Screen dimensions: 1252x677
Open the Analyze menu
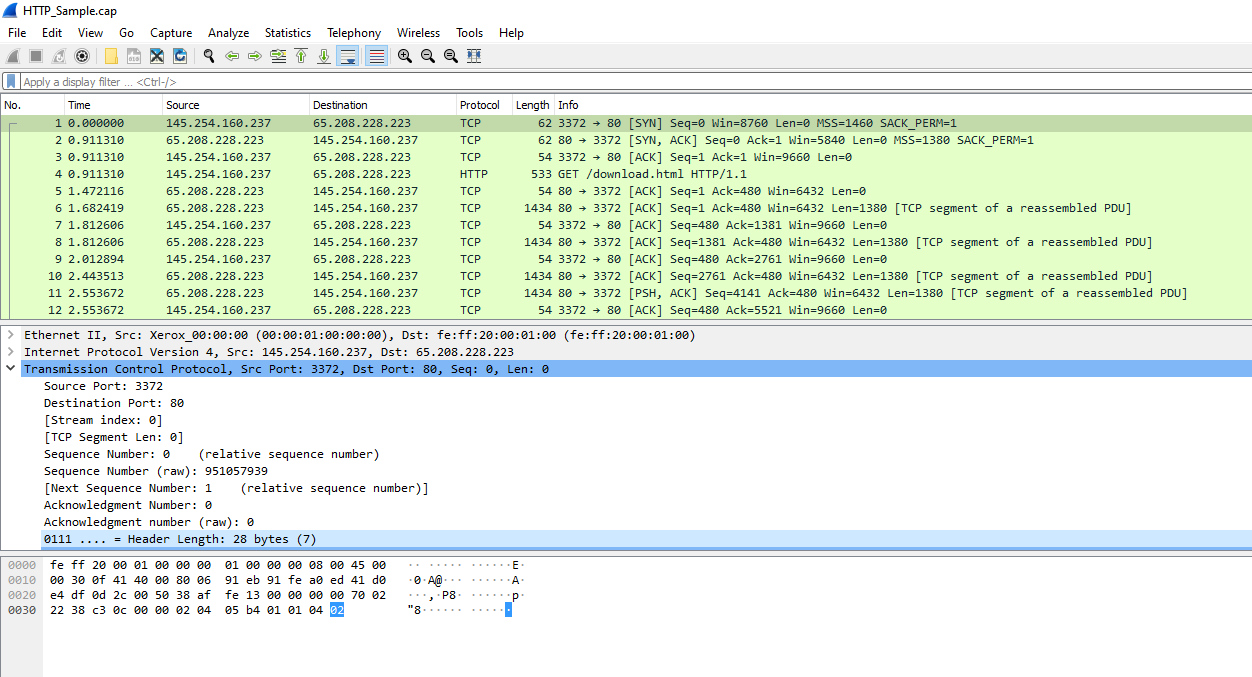tap(228, 33)
